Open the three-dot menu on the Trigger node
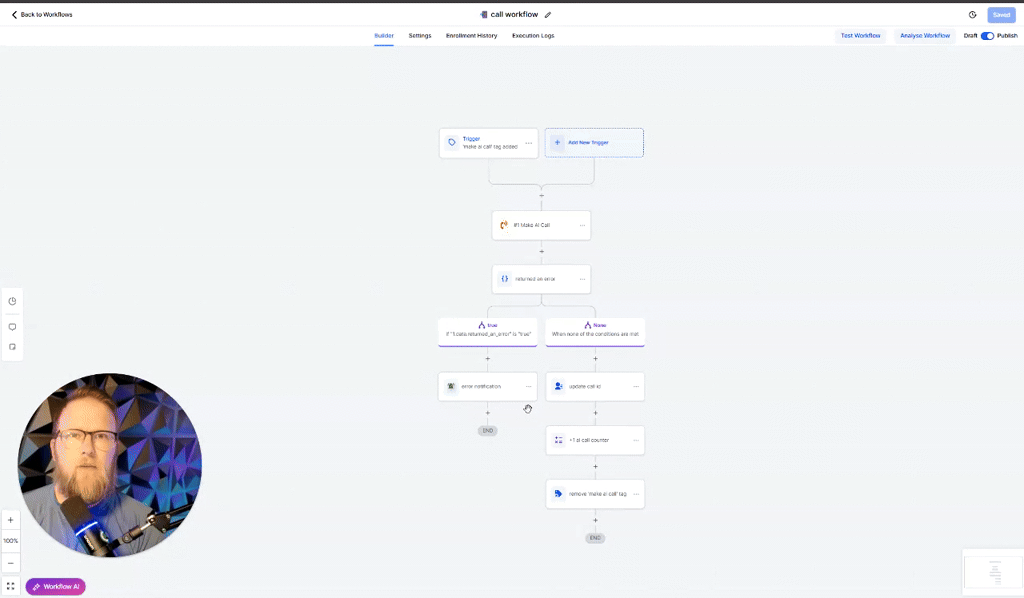Image resolution: width=1024 pixels, height=598 pixels. tap(528, 142)
